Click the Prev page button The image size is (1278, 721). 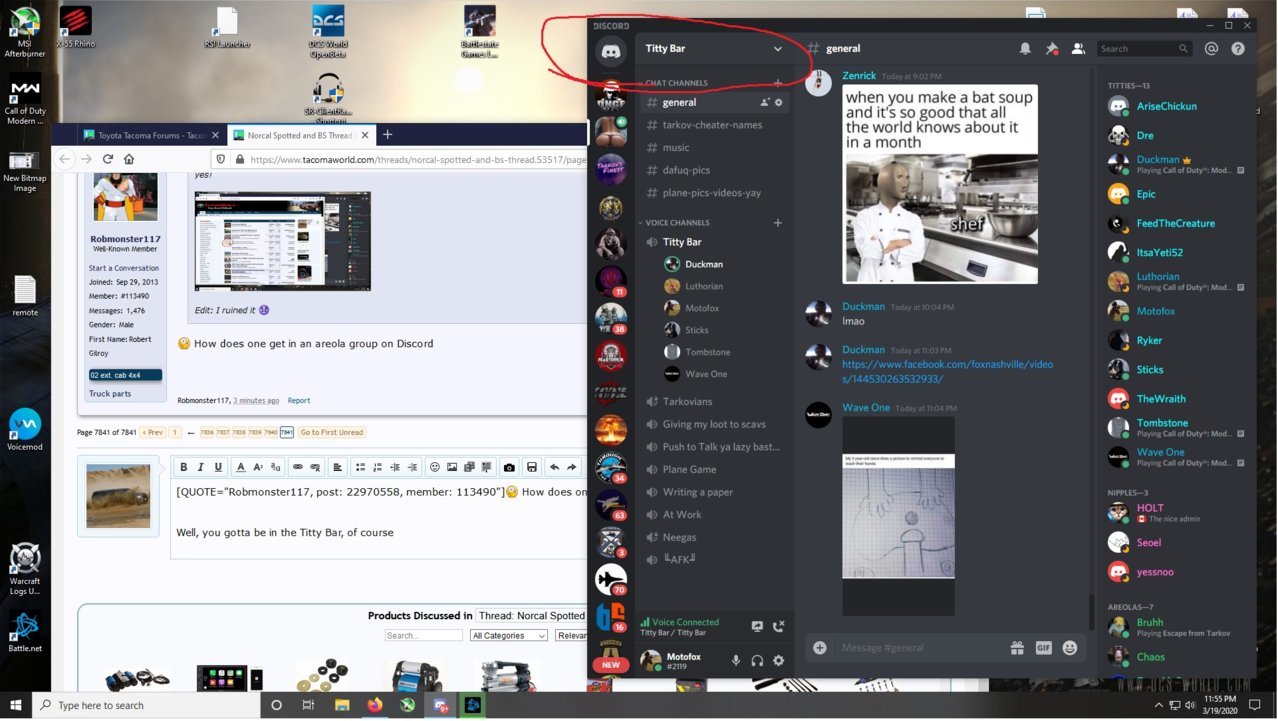153,432
